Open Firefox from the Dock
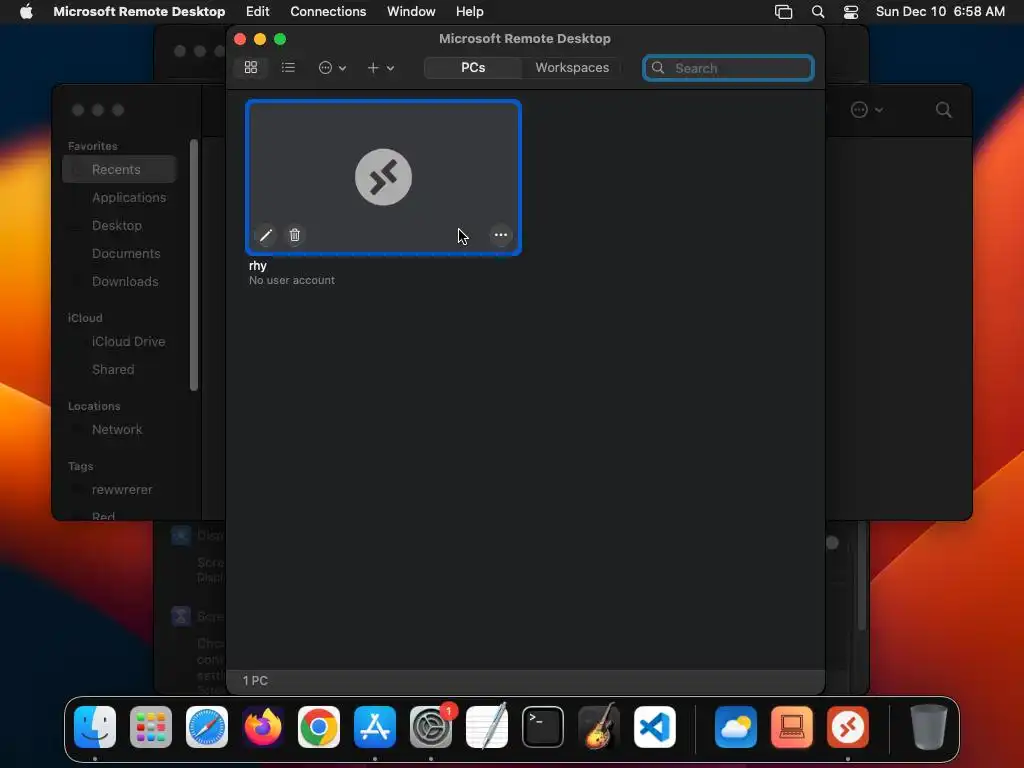 tap(263, 727)
